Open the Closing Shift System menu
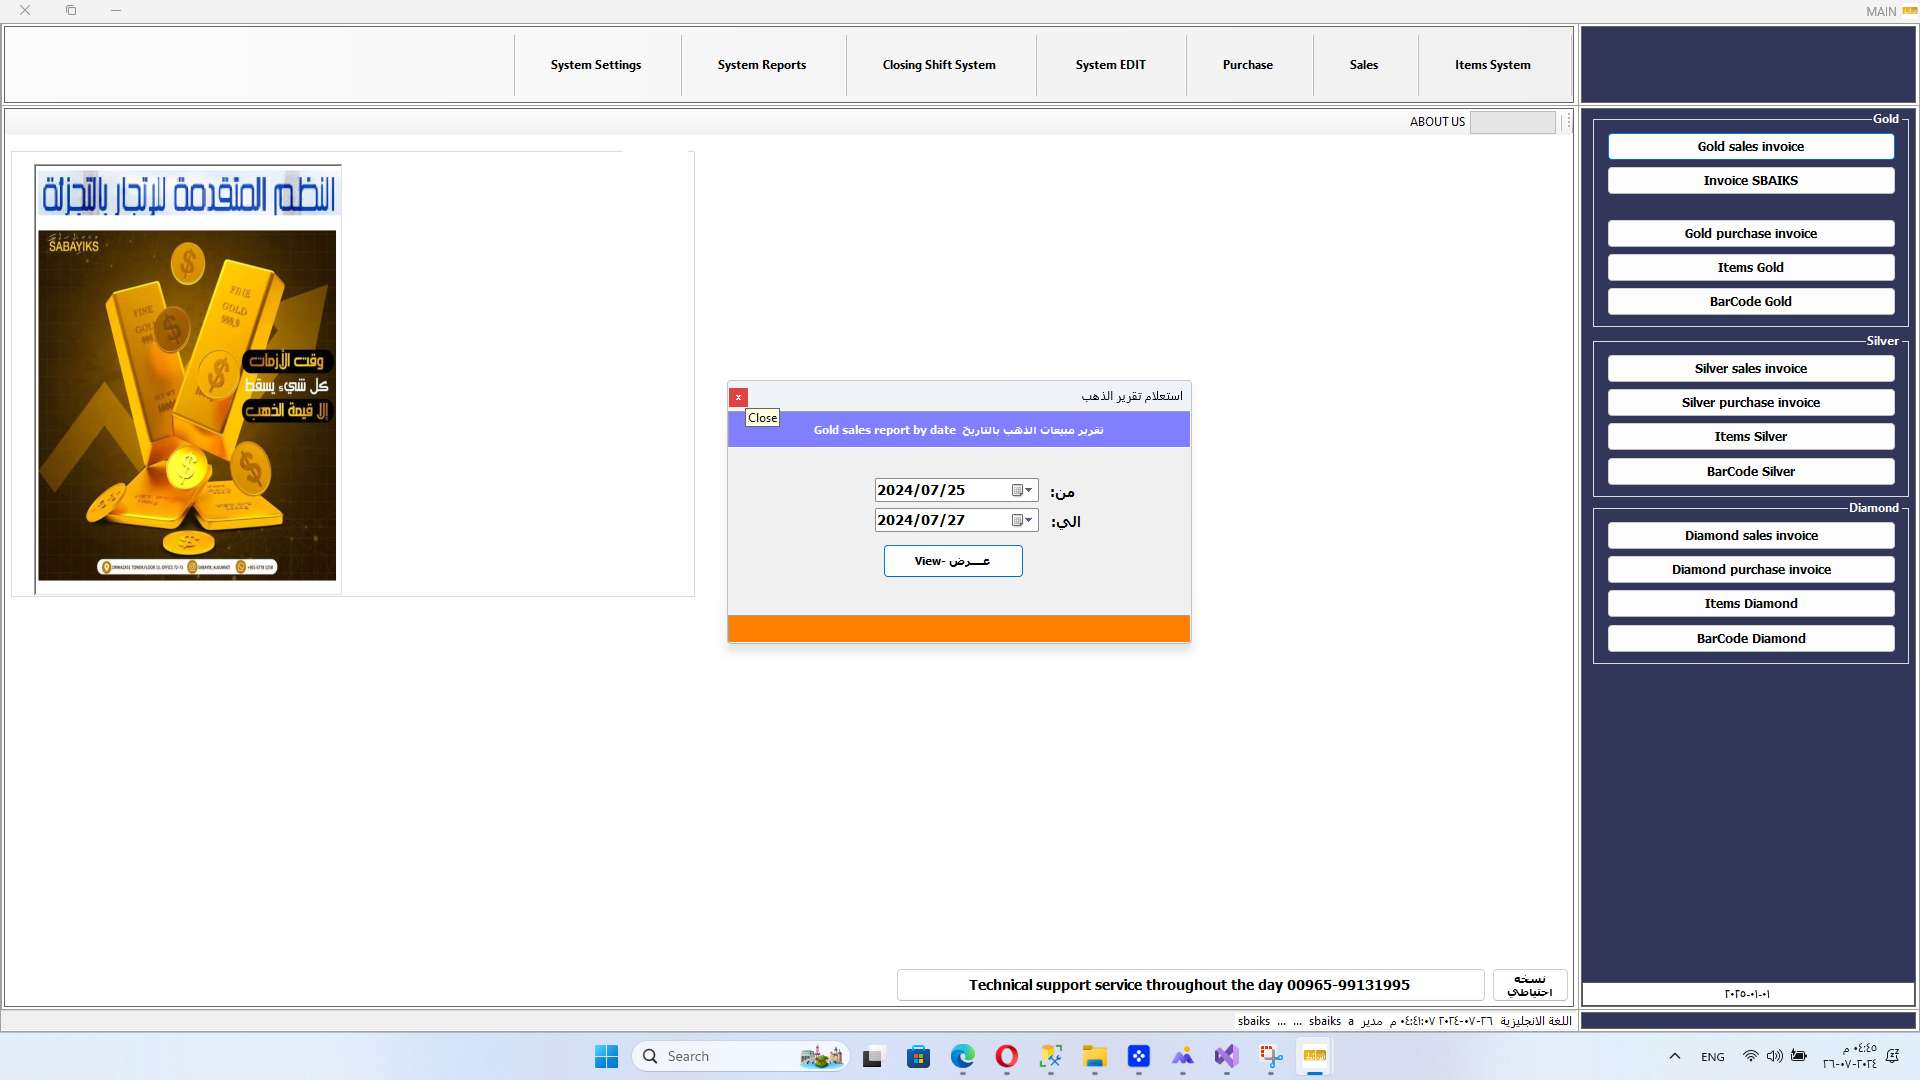Screen dimensions: 1920x1080 (938, 65)
